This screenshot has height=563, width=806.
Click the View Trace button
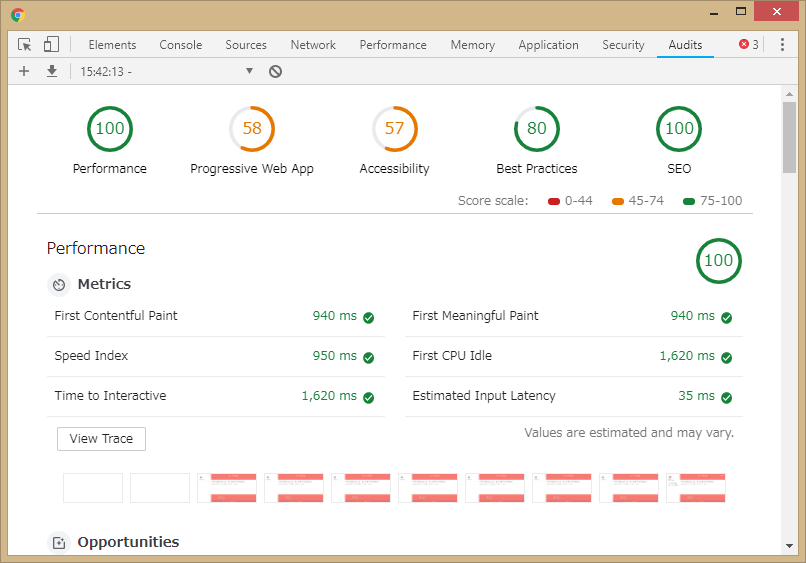pos(101,439)
